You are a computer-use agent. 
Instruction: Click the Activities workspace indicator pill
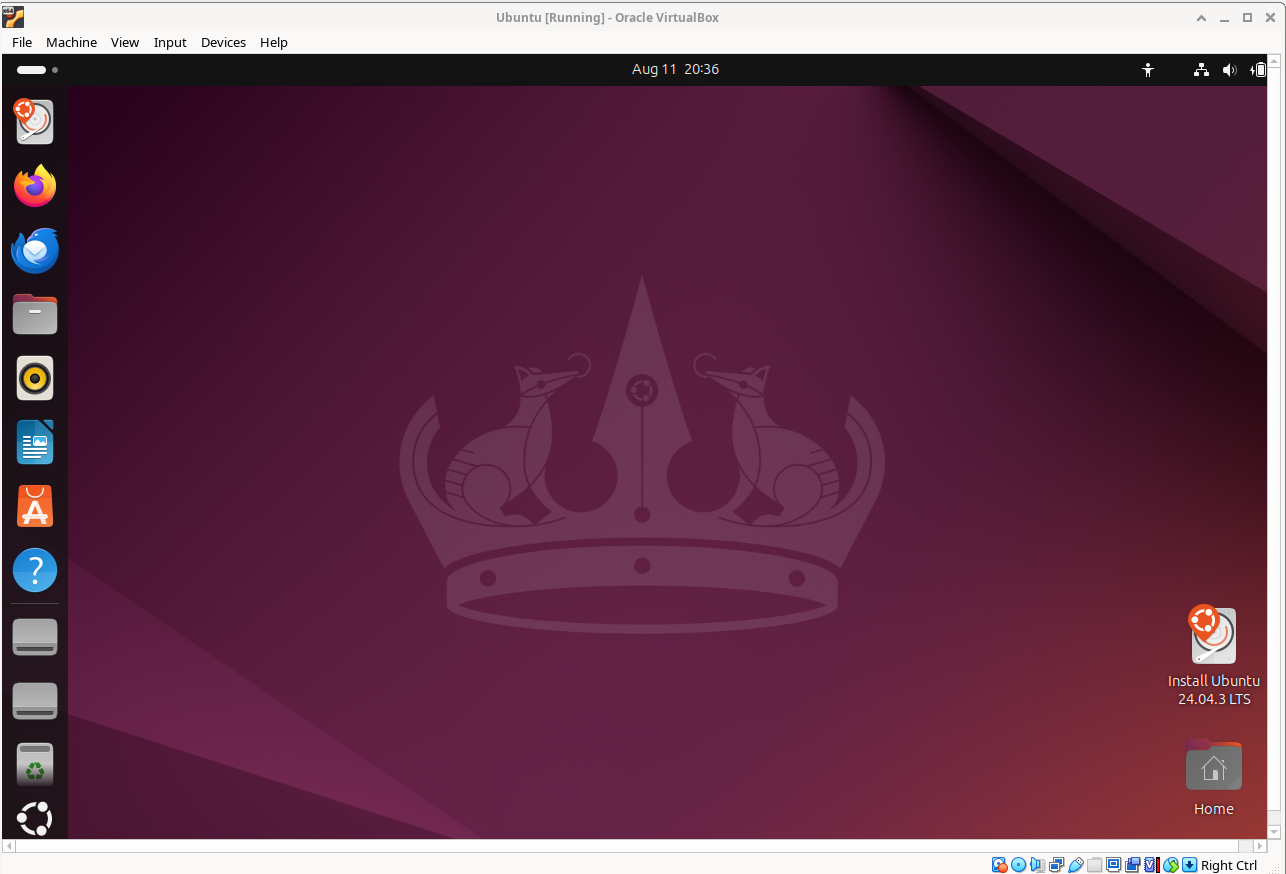tap(32, 70)
